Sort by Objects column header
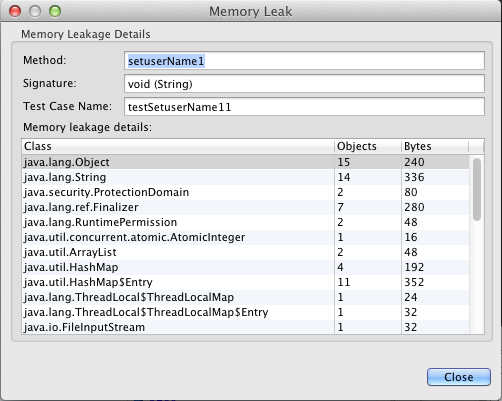 coord(368,146)
